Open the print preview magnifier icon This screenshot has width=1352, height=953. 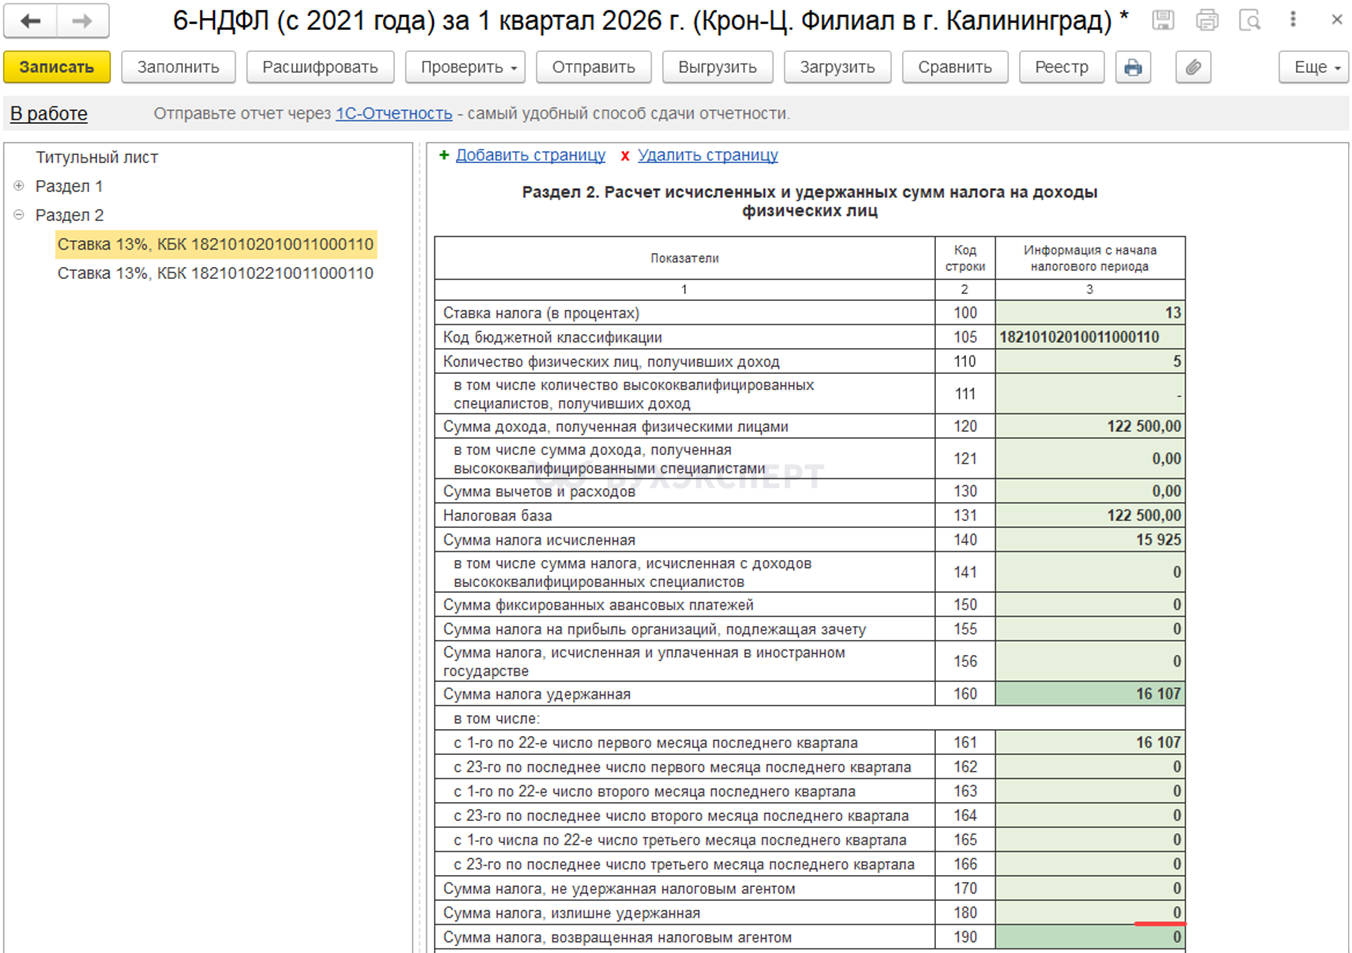coord(1250,20)
